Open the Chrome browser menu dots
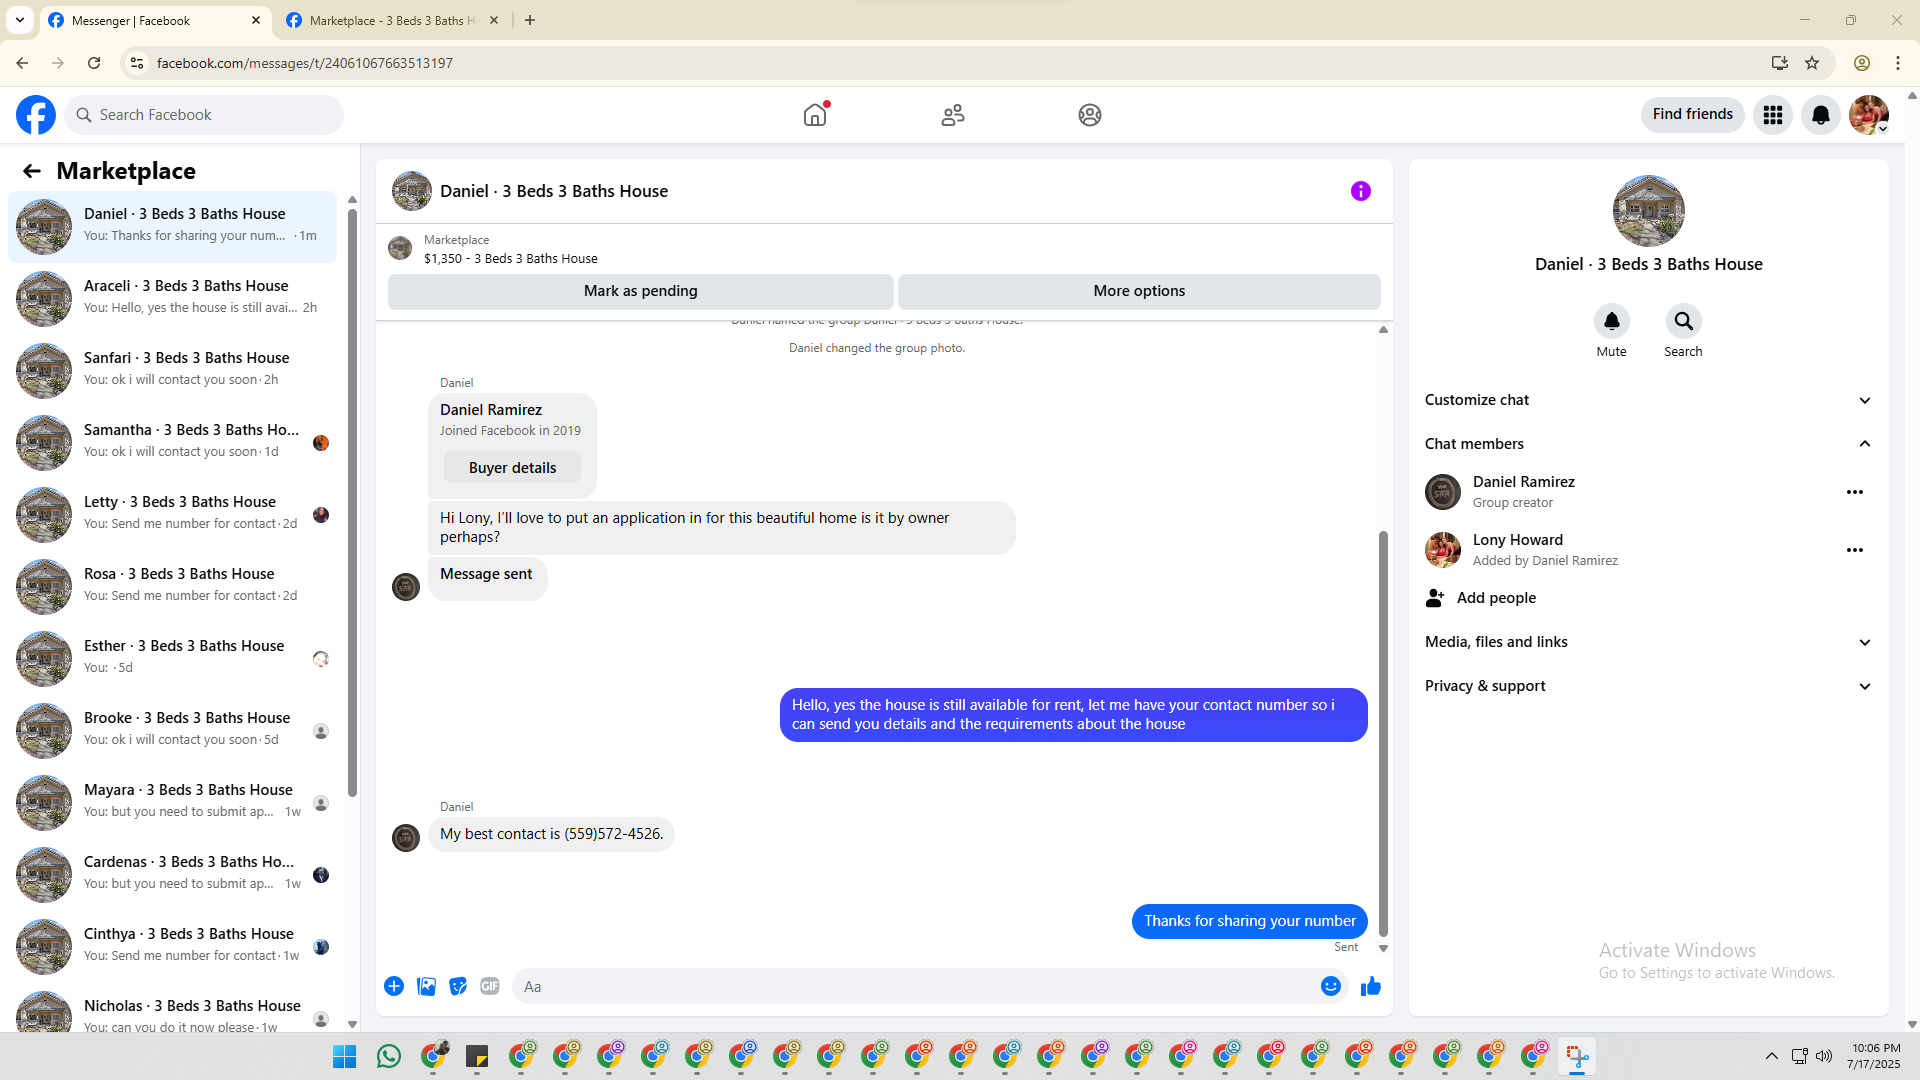This screenshot has width=1920, height=1080. (x=1898, y=63)
